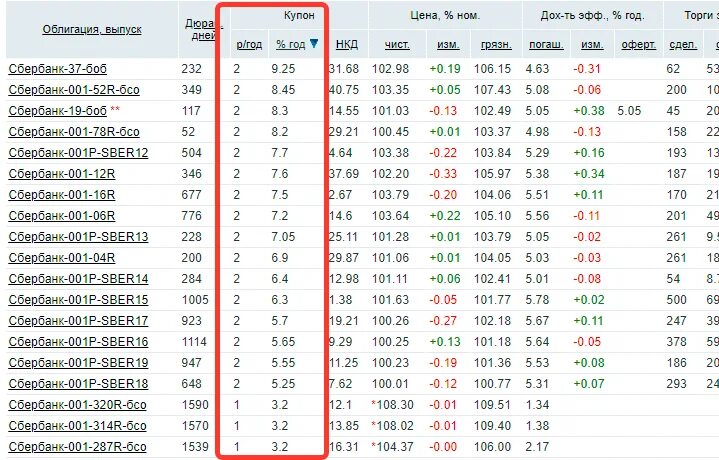Open bond Сбербанк-001-52R-бсо
This screenshot has height=460, width=719.
click(74, 90)
